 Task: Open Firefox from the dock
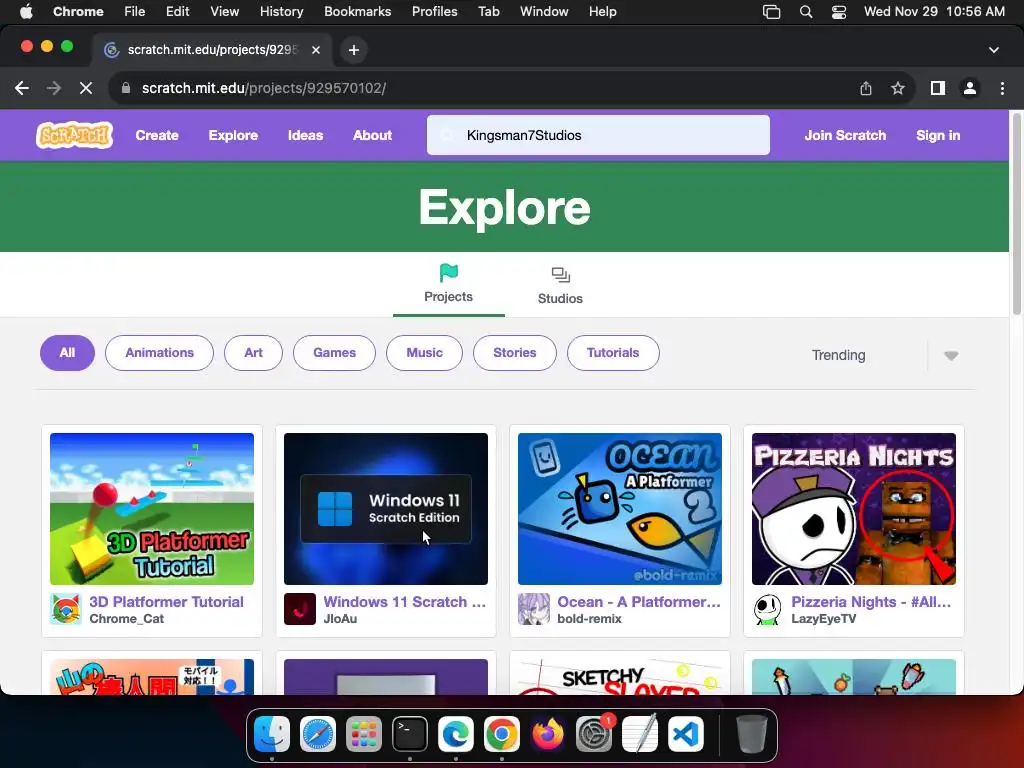coord(548,734)
